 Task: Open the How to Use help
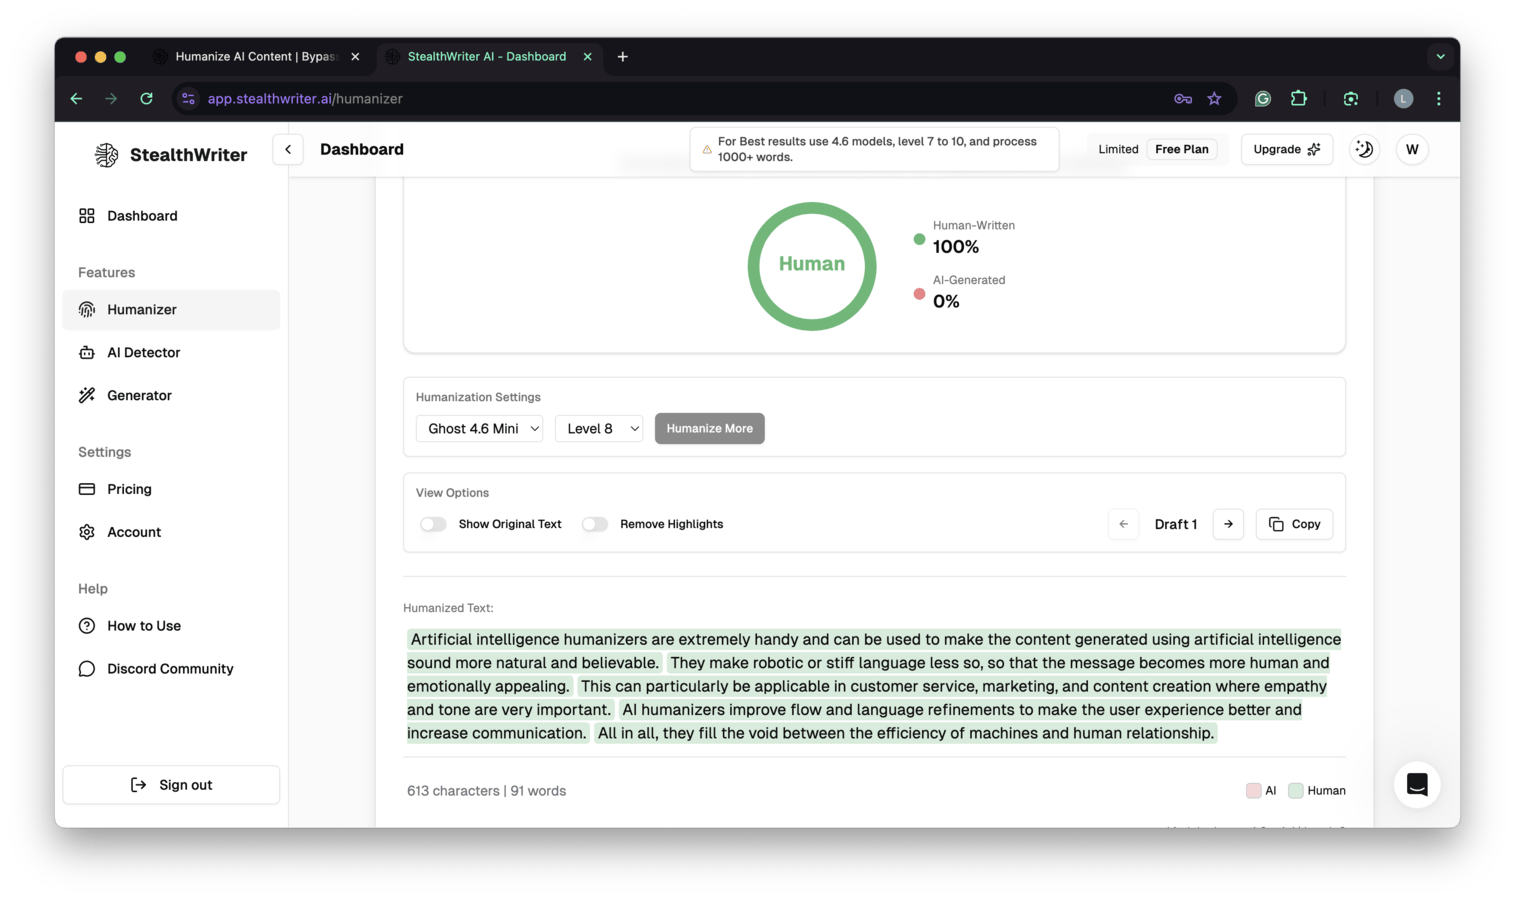click(171, 626)
